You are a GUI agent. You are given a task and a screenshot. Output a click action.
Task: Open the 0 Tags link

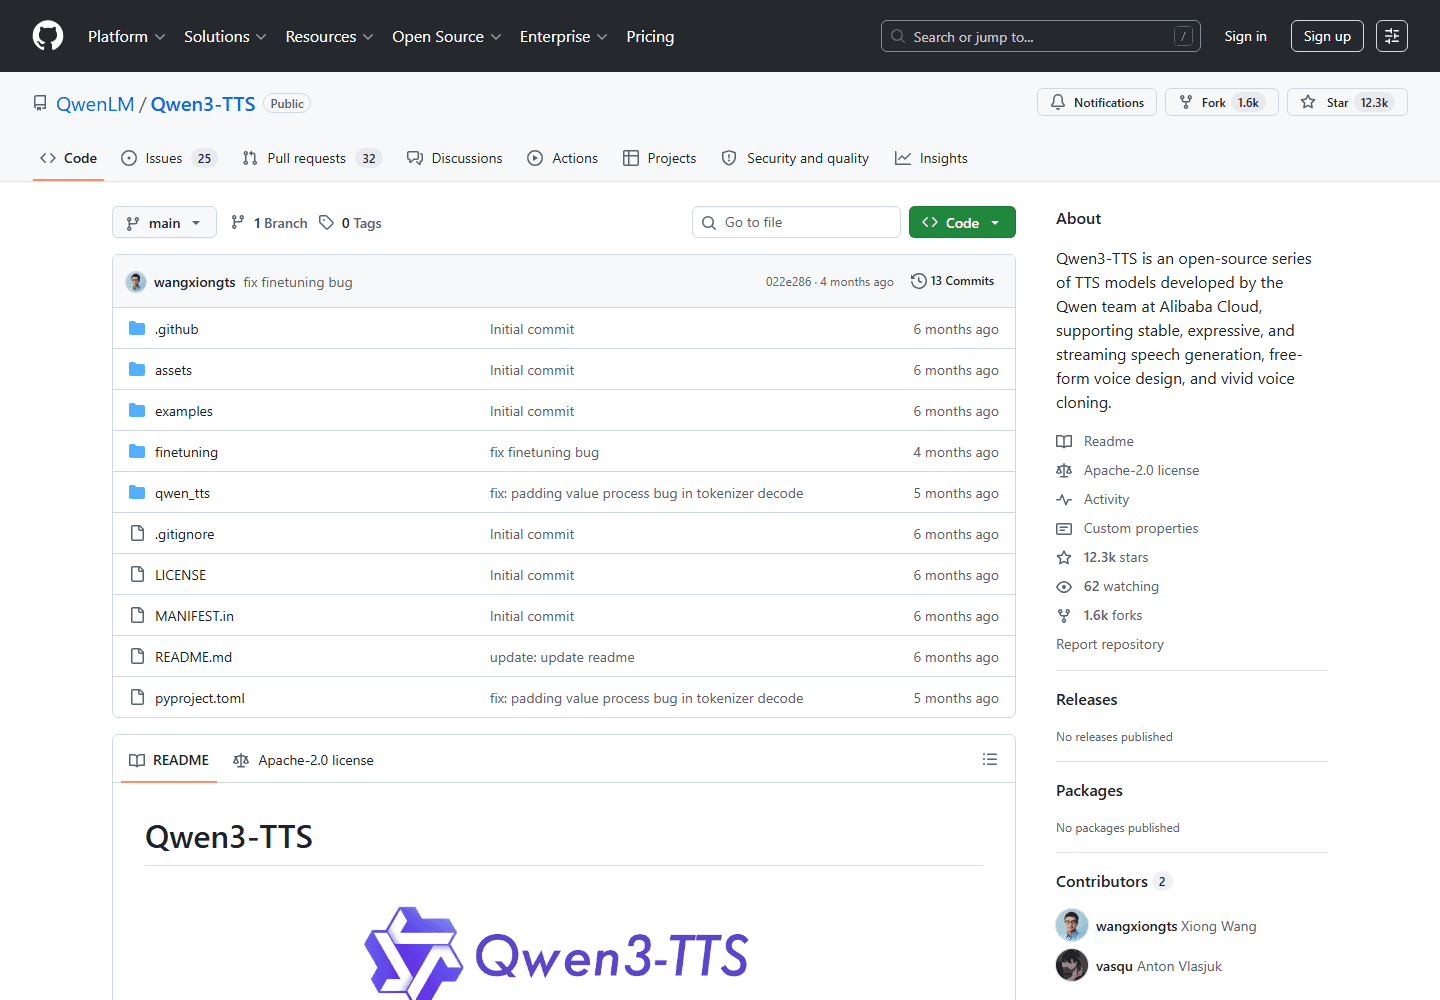350,223
